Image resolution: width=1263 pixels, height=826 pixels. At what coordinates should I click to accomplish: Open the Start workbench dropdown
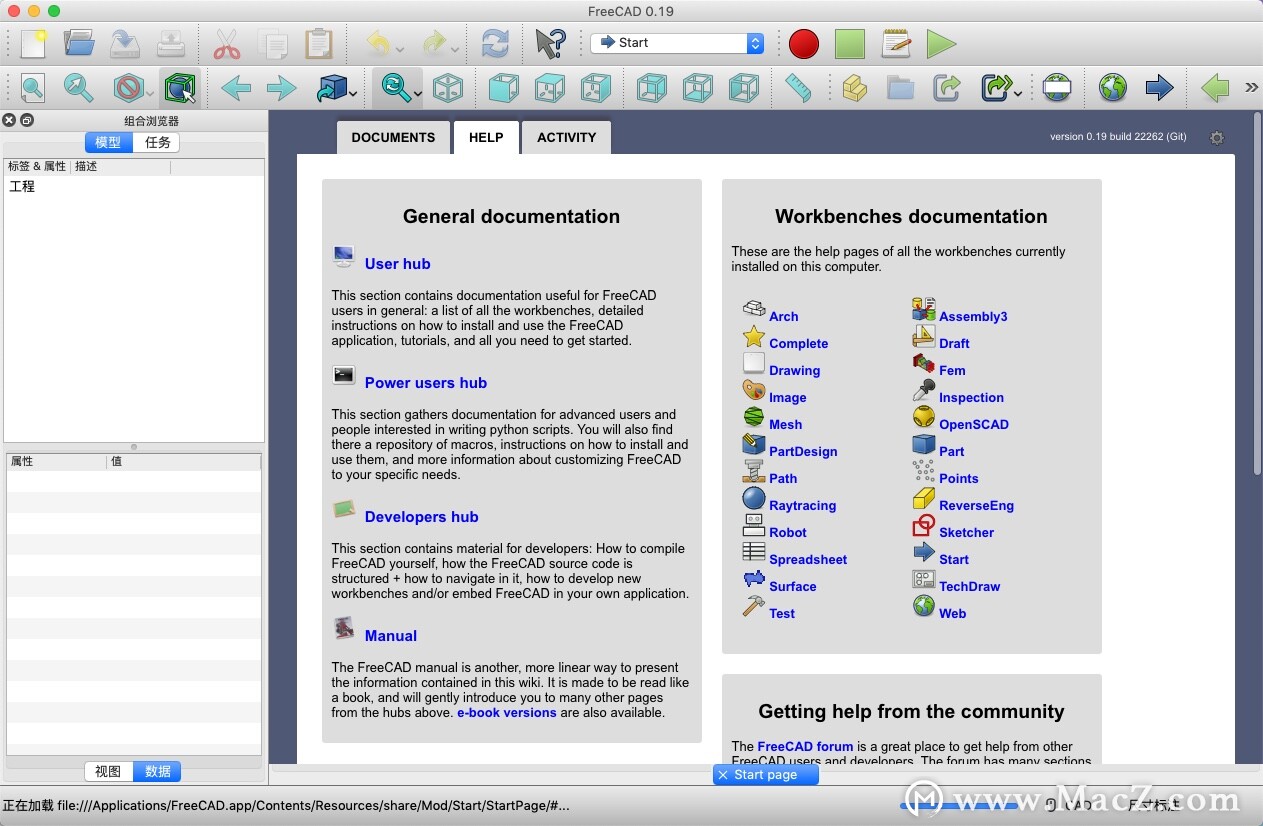click(677, 43)
